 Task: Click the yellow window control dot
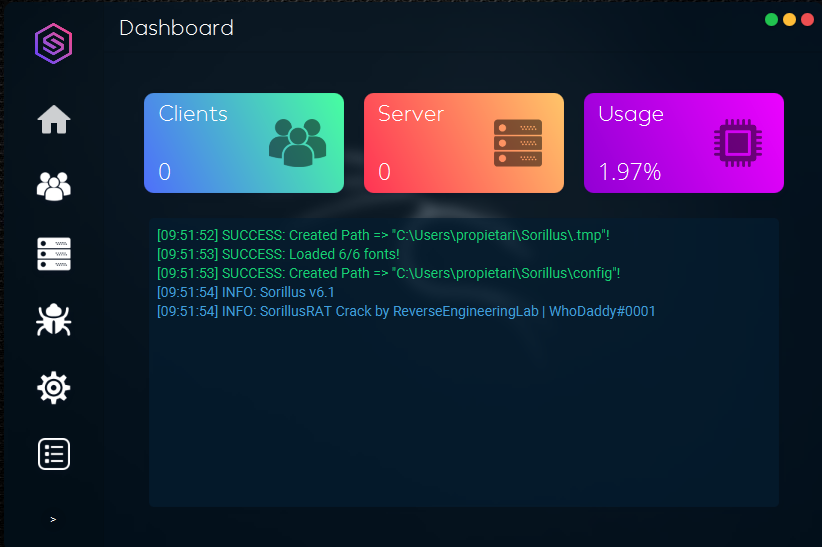[x=789, y=19]
